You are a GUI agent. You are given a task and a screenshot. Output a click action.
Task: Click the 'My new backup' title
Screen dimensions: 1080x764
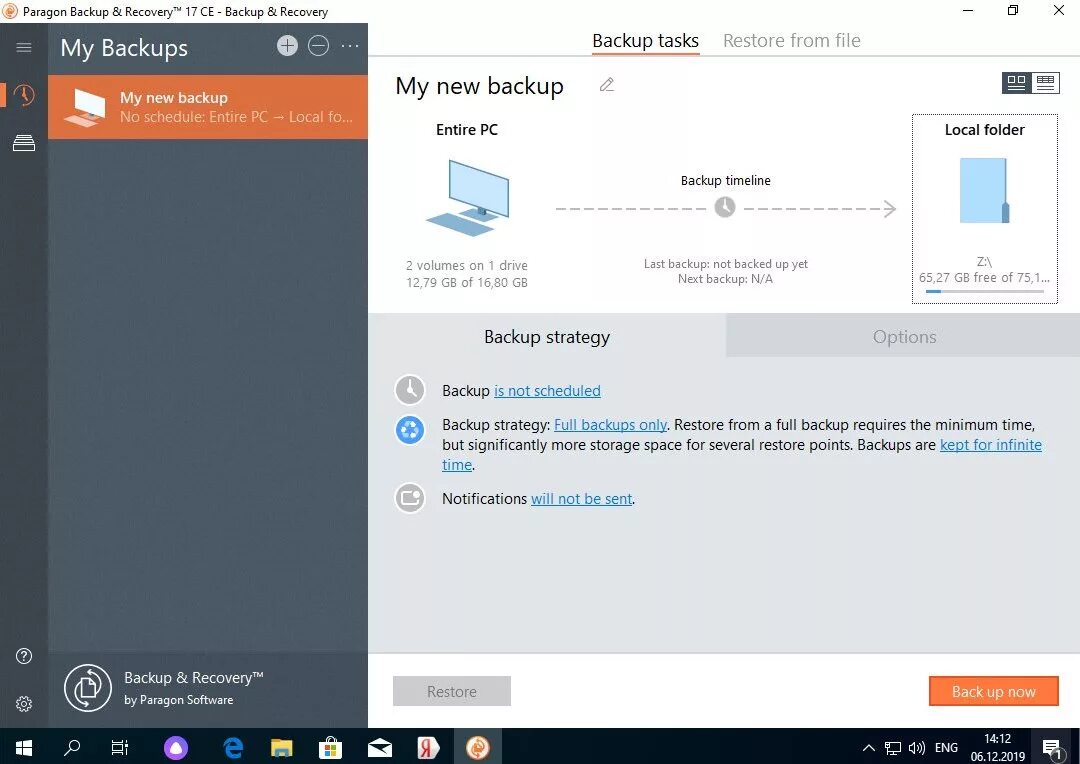[479, 85]
